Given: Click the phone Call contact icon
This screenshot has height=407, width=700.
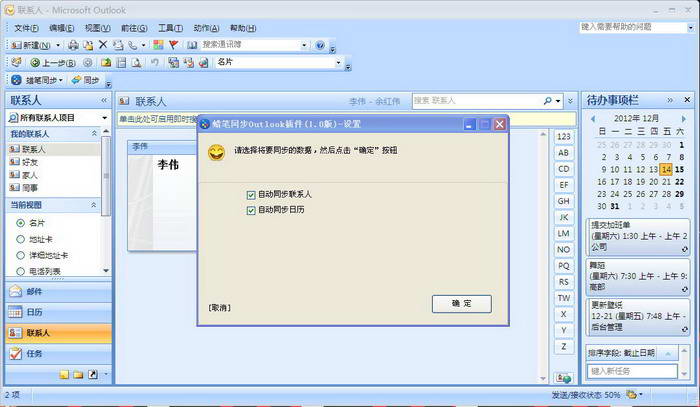Looking at the screenshot, I should pos(133,45).
